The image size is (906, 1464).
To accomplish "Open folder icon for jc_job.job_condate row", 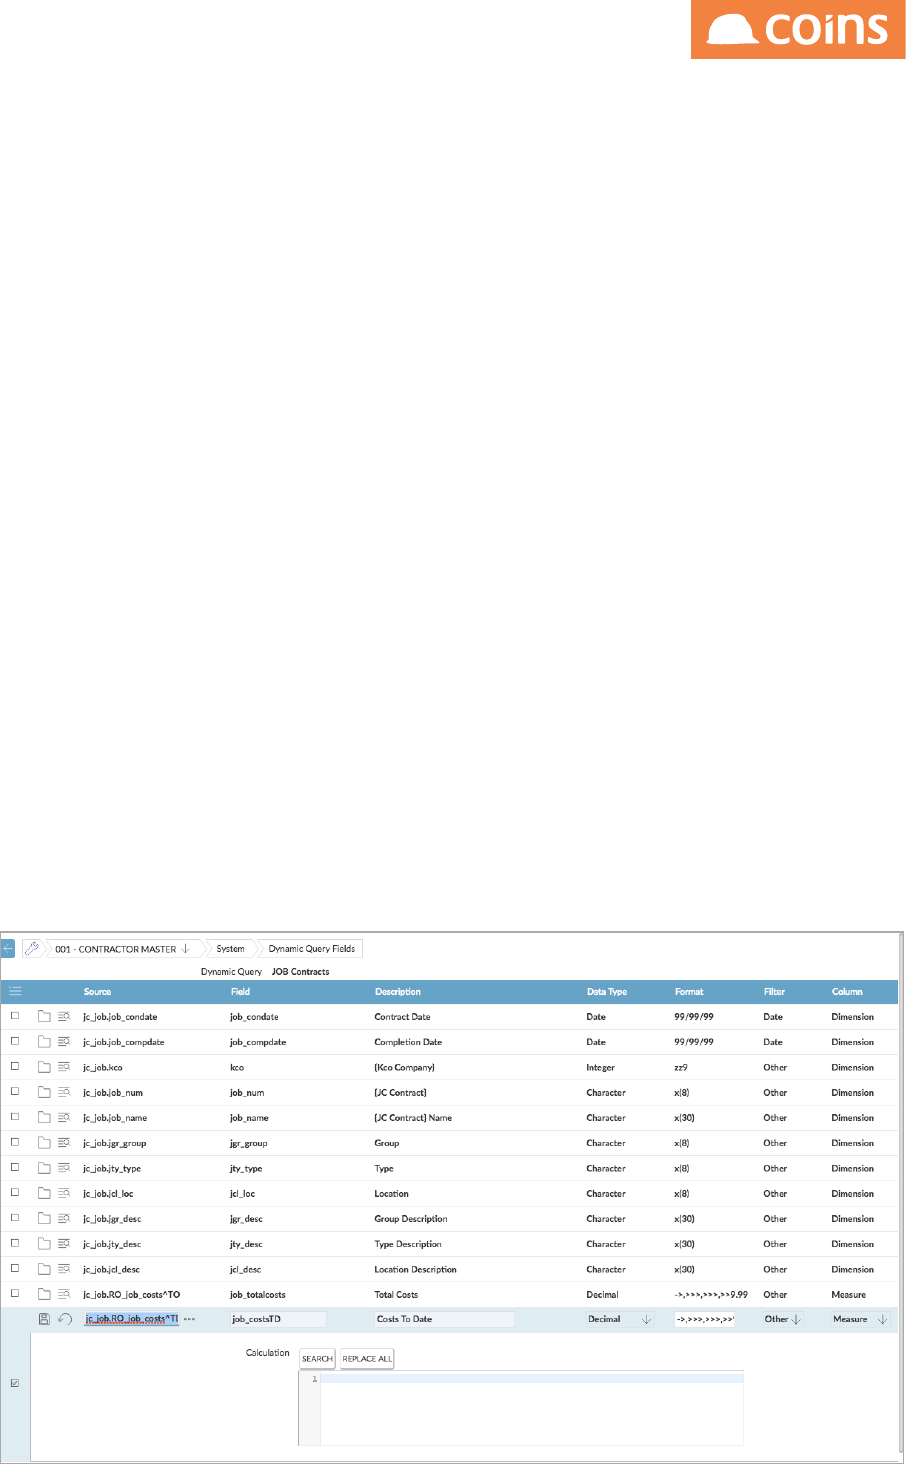I will click(x=44, y=1017).
